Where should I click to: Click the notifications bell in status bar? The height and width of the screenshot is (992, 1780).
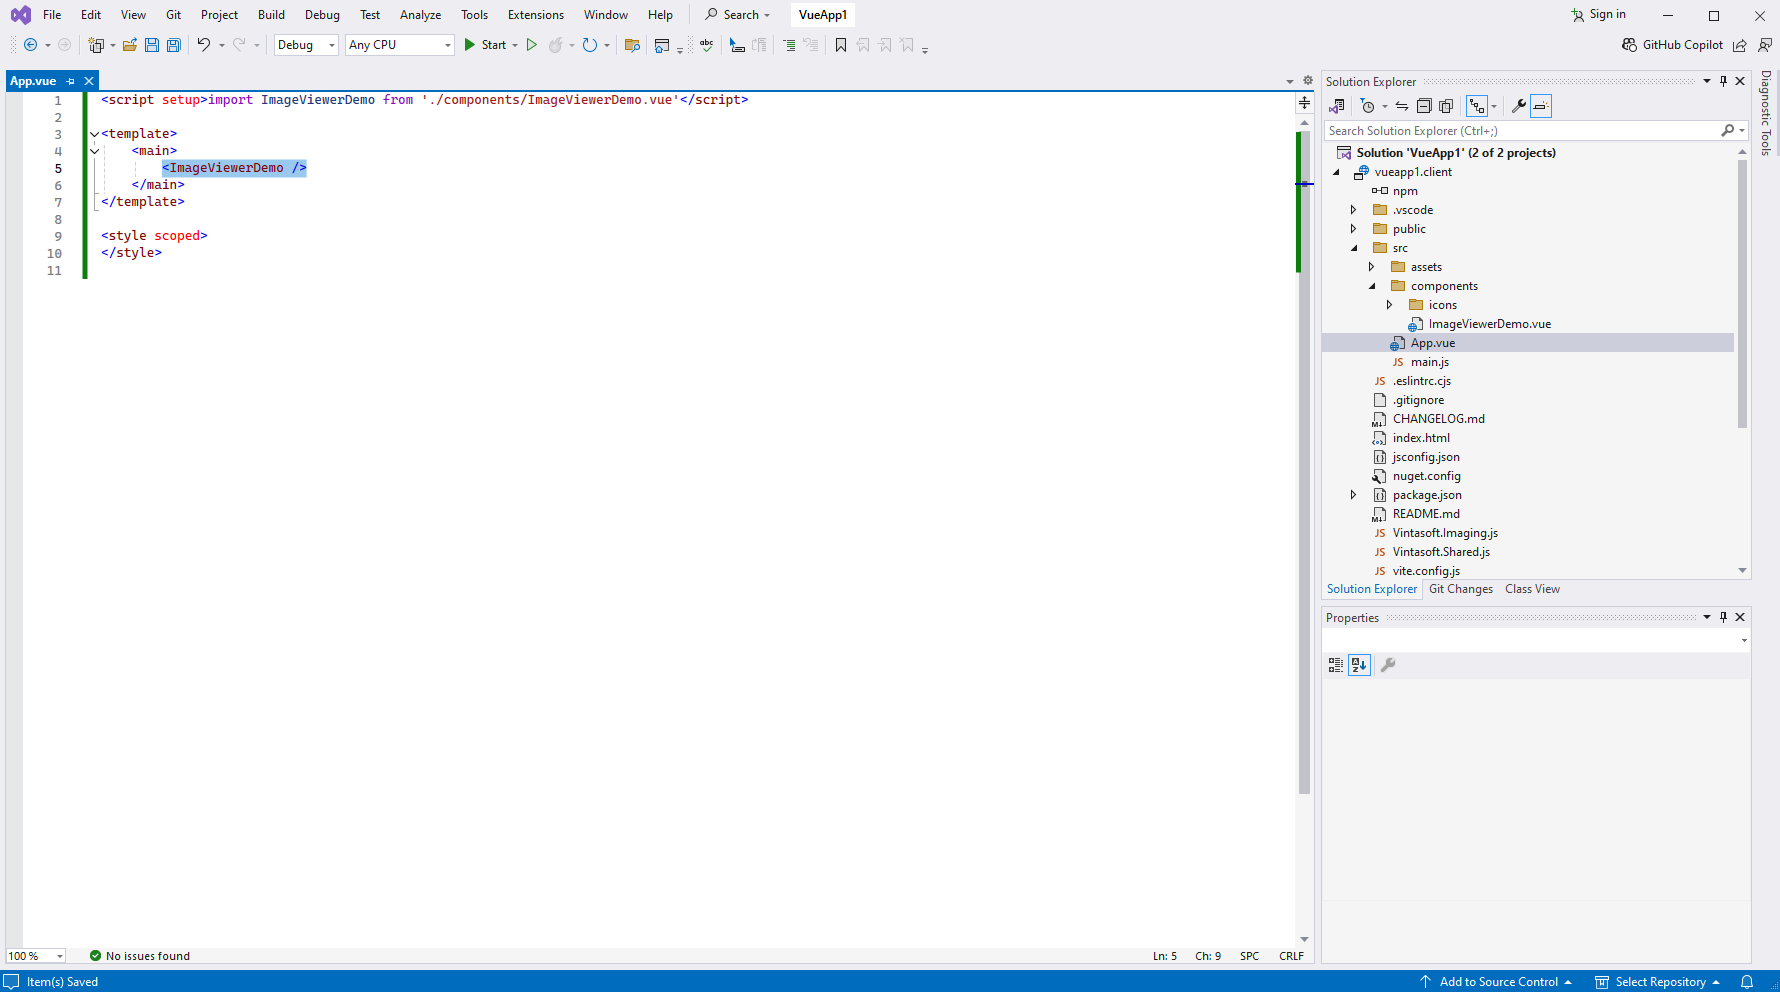point(1747,982)
